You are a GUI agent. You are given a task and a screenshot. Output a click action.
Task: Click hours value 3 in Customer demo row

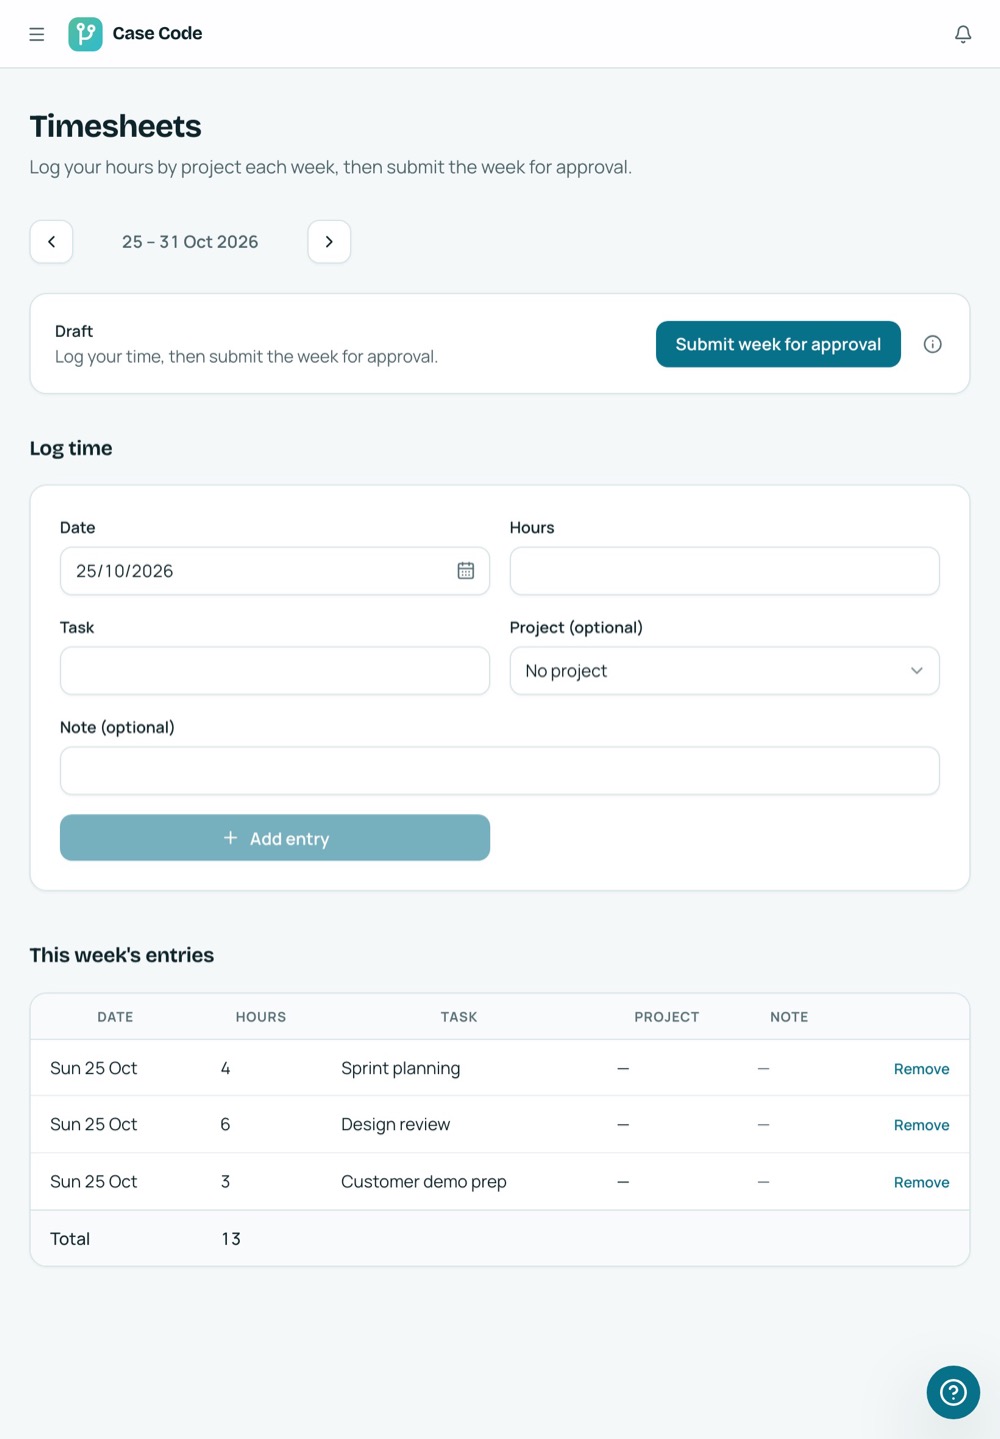click(x=225, y=1181)
